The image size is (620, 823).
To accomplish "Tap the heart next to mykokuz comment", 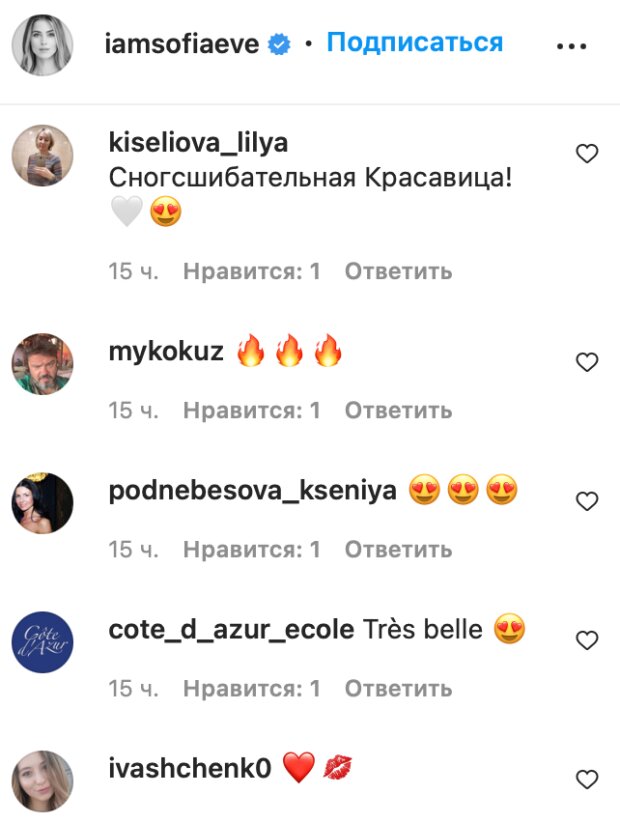I will coord(587,362).
